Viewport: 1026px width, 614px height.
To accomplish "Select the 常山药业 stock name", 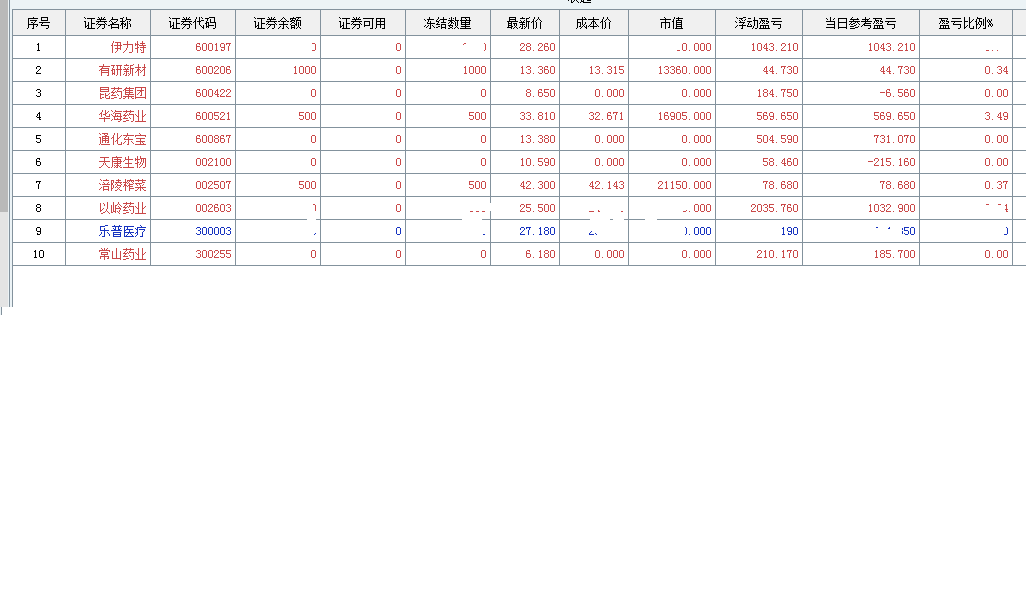I will [x=122, y=254].
